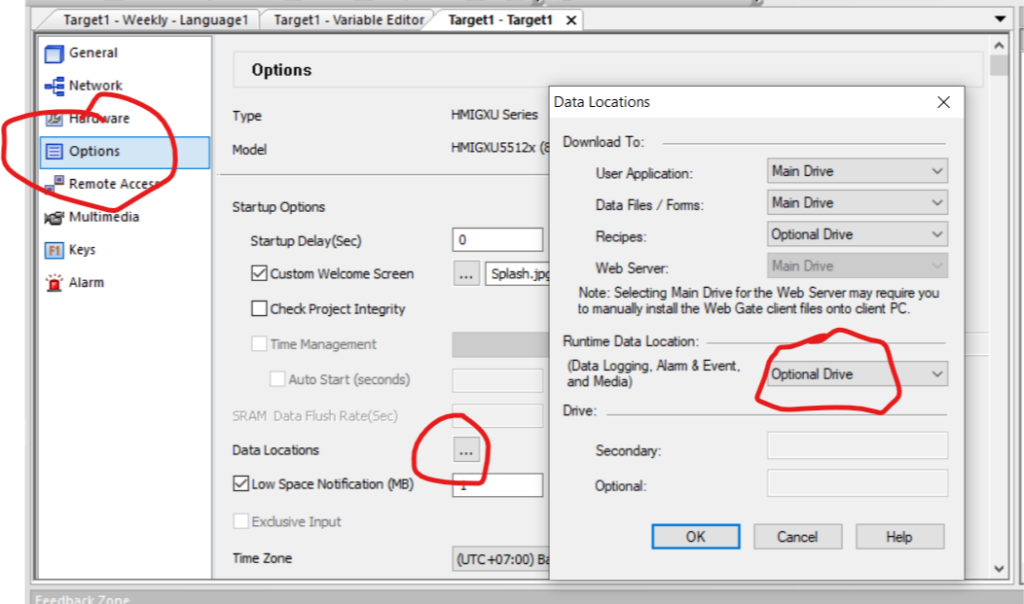Open Remote Access settings icon
Image resolution: width=1024 pixels, height=604 pixels.
(x=54, y=184)
